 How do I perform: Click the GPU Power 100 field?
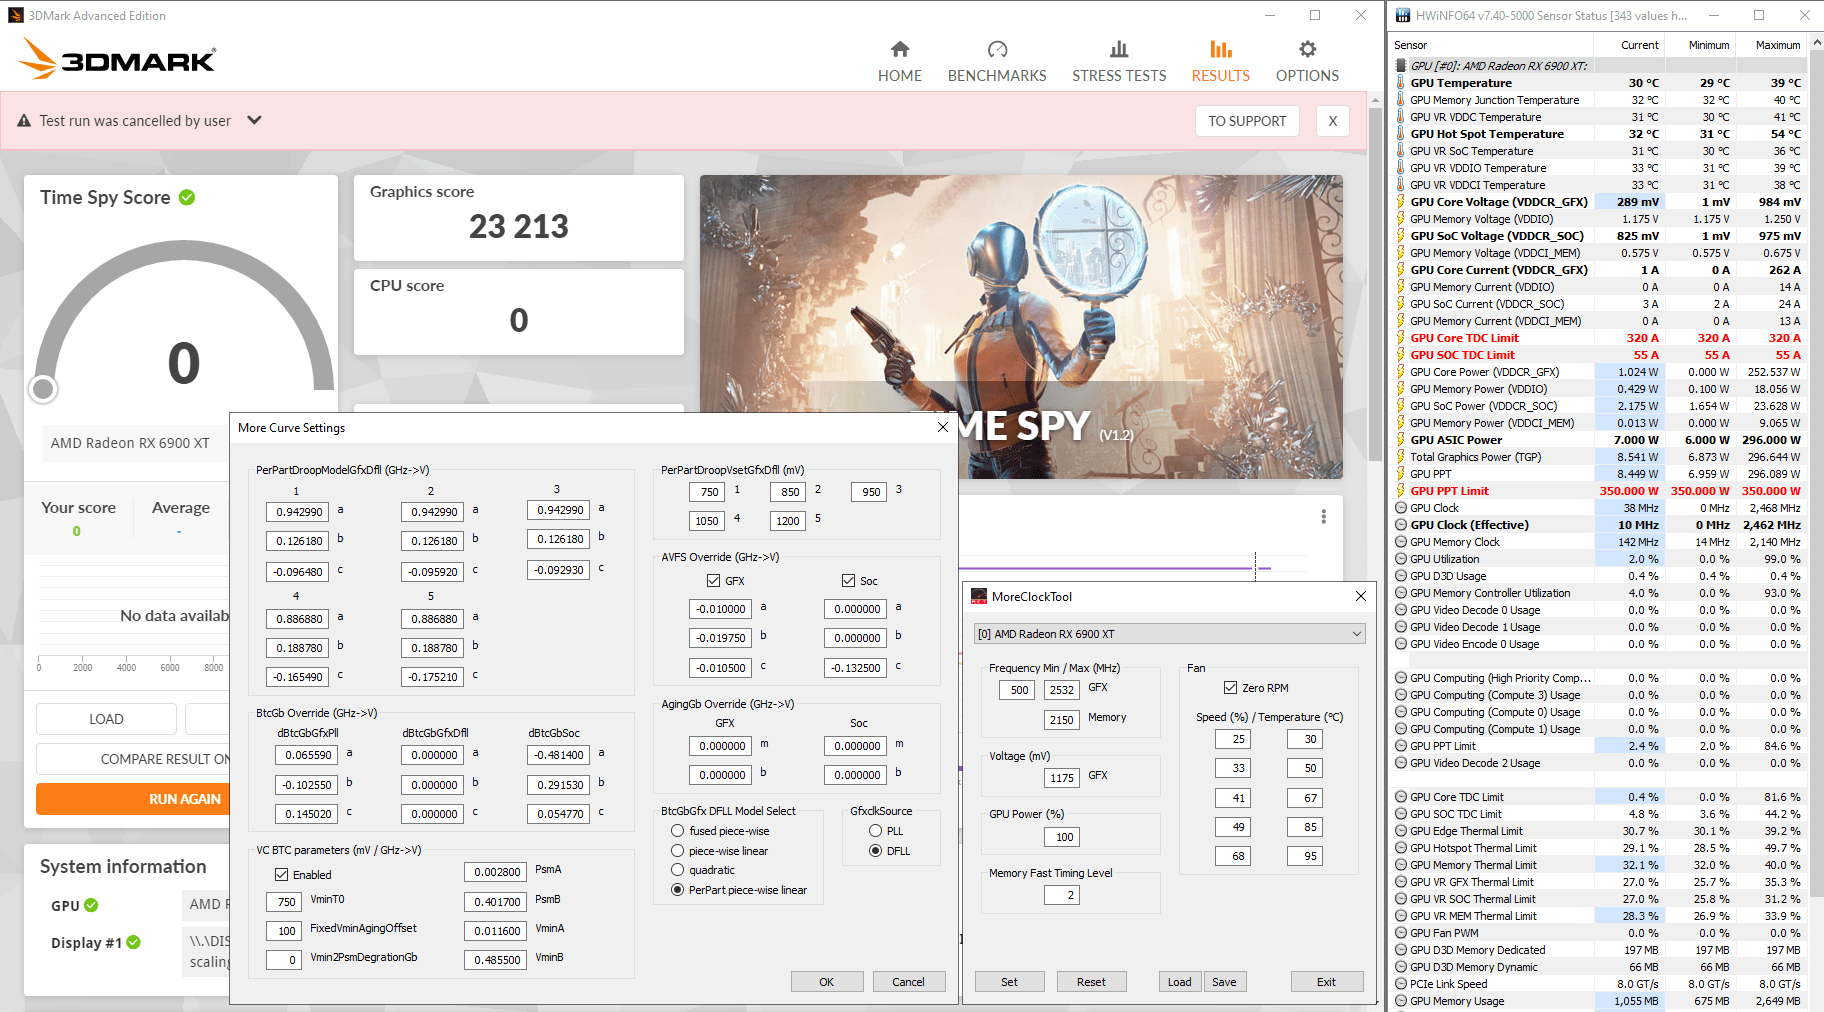point(1061,837)
